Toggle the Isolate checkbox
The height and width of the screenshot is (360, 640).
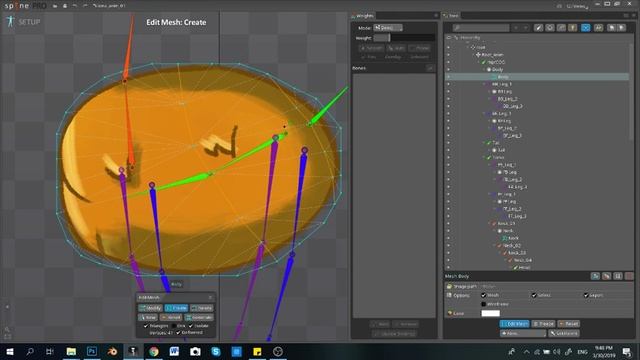coord(191,326)
